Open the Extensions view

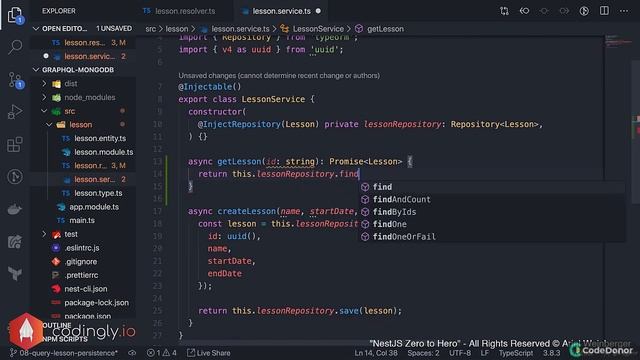coord(15,144)
